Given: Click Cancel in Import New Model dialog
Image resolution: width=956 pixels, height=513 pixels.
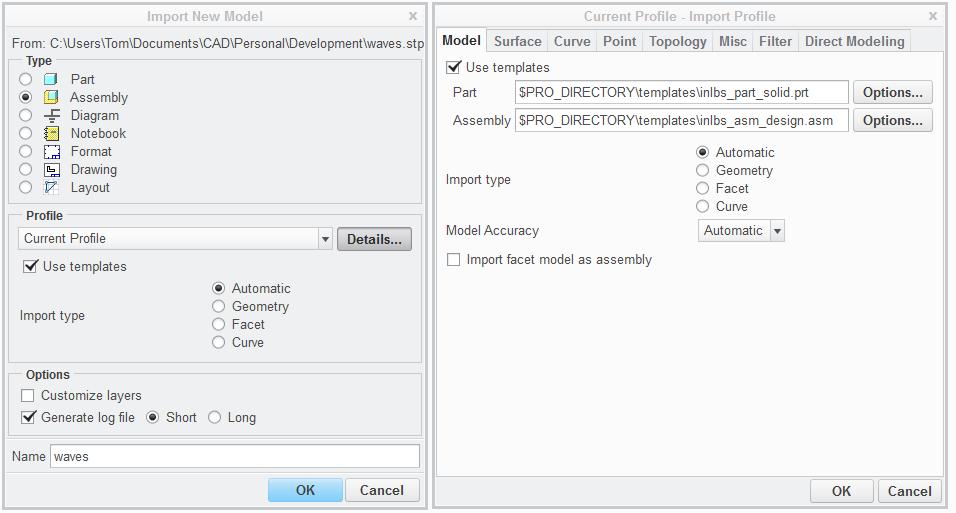Looking at the screenshot, I should click(382, 490).
